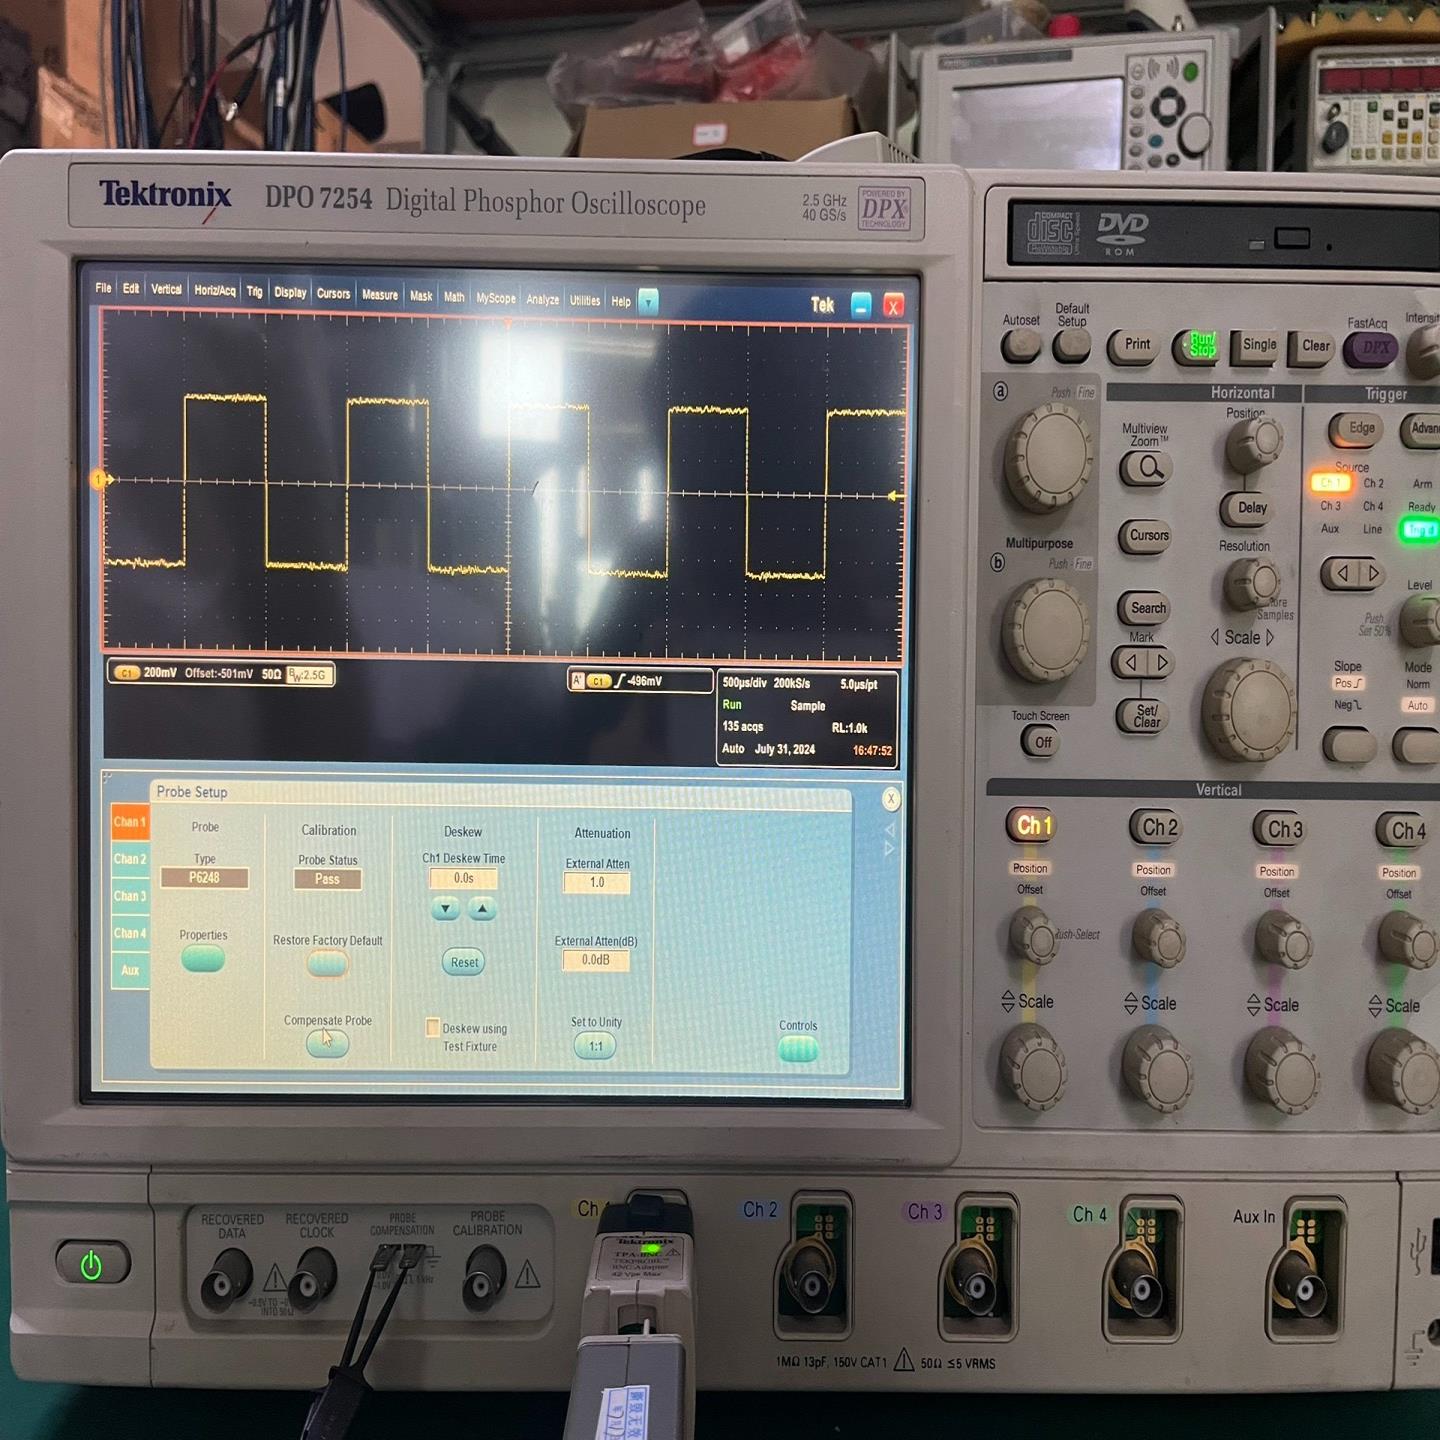Select the Chan 3 tab in Probe Setup

130,896
